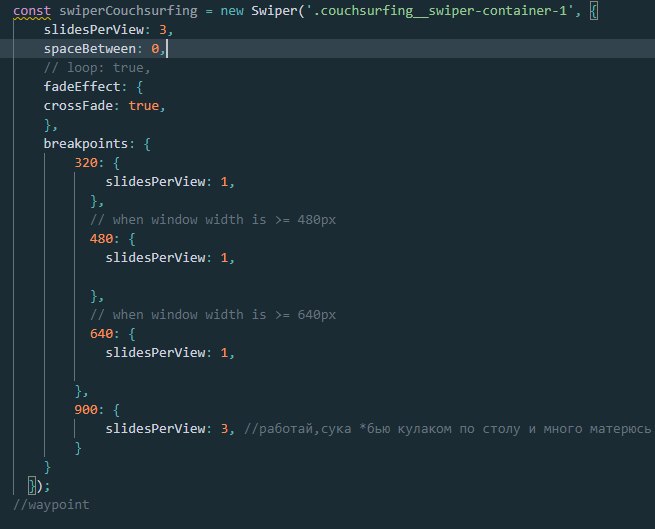Click the '//waypoint' comment line
Screen dimensions: 655x529
coord(51,505)
